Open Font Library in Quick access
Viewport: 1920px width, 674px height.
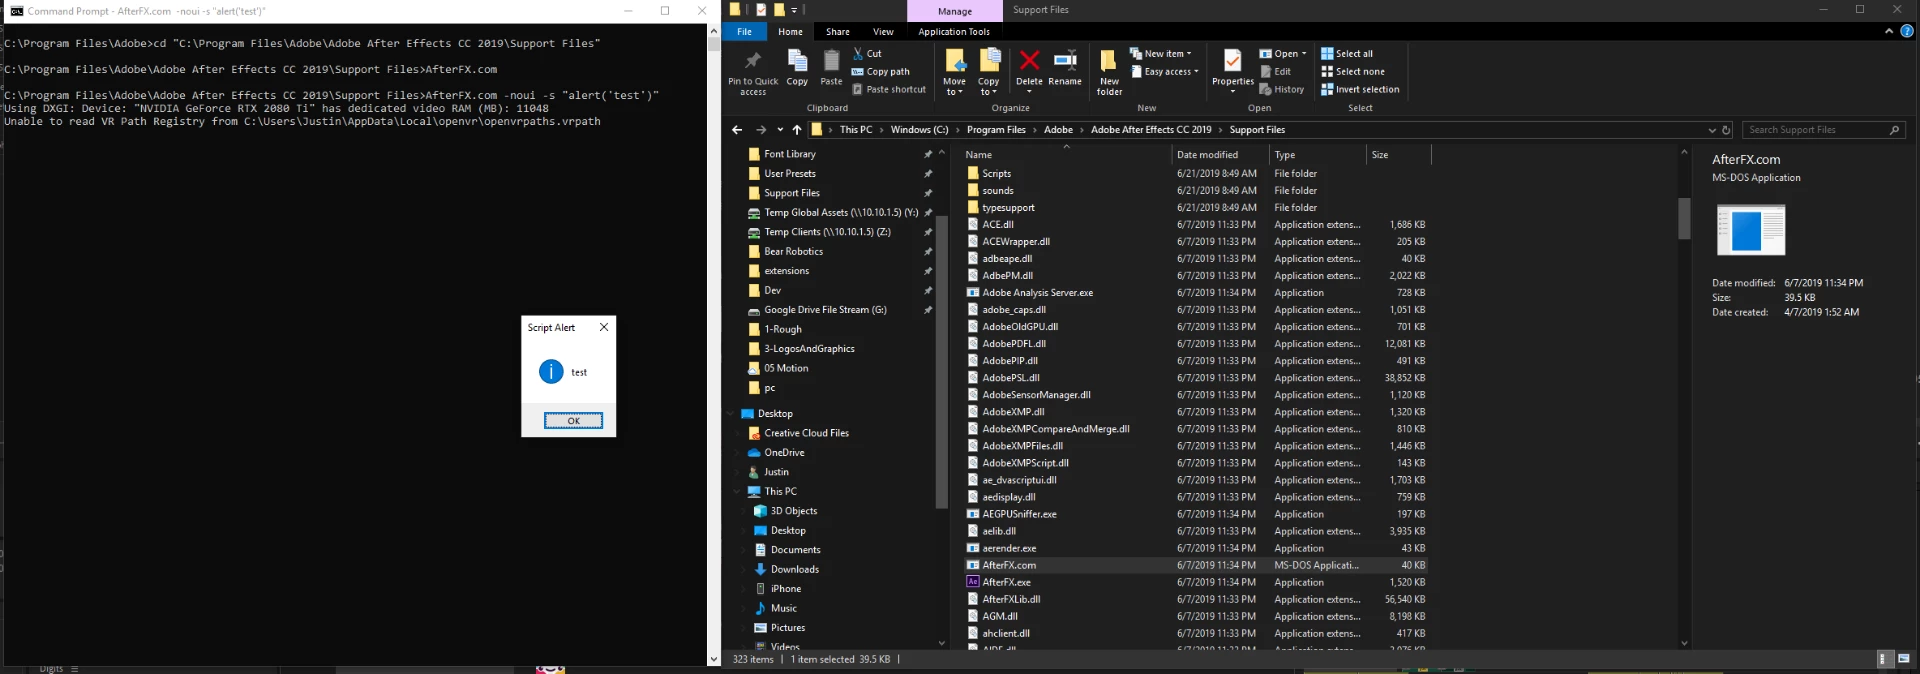(x=790, y=154)
